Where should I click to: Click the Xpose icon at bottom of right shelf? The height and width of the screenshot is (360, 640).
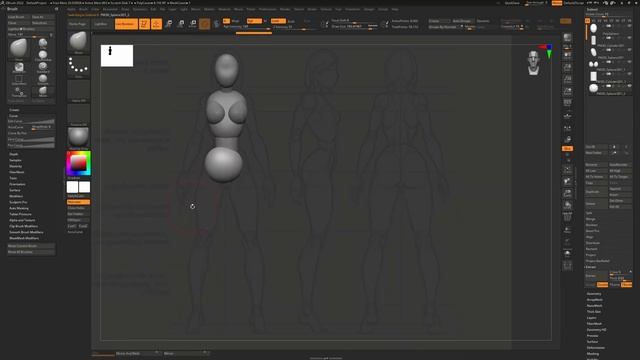(567, 266)
